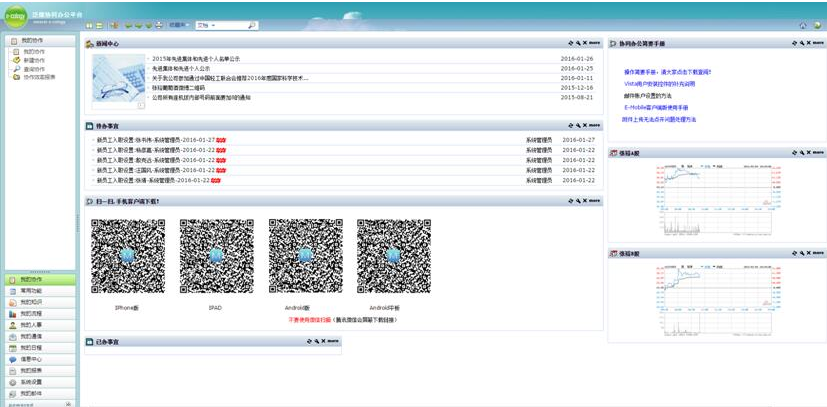Viewport: 827px width, 407px height.
Task: Click the Android平板 QR code
Action: [394, 256]
